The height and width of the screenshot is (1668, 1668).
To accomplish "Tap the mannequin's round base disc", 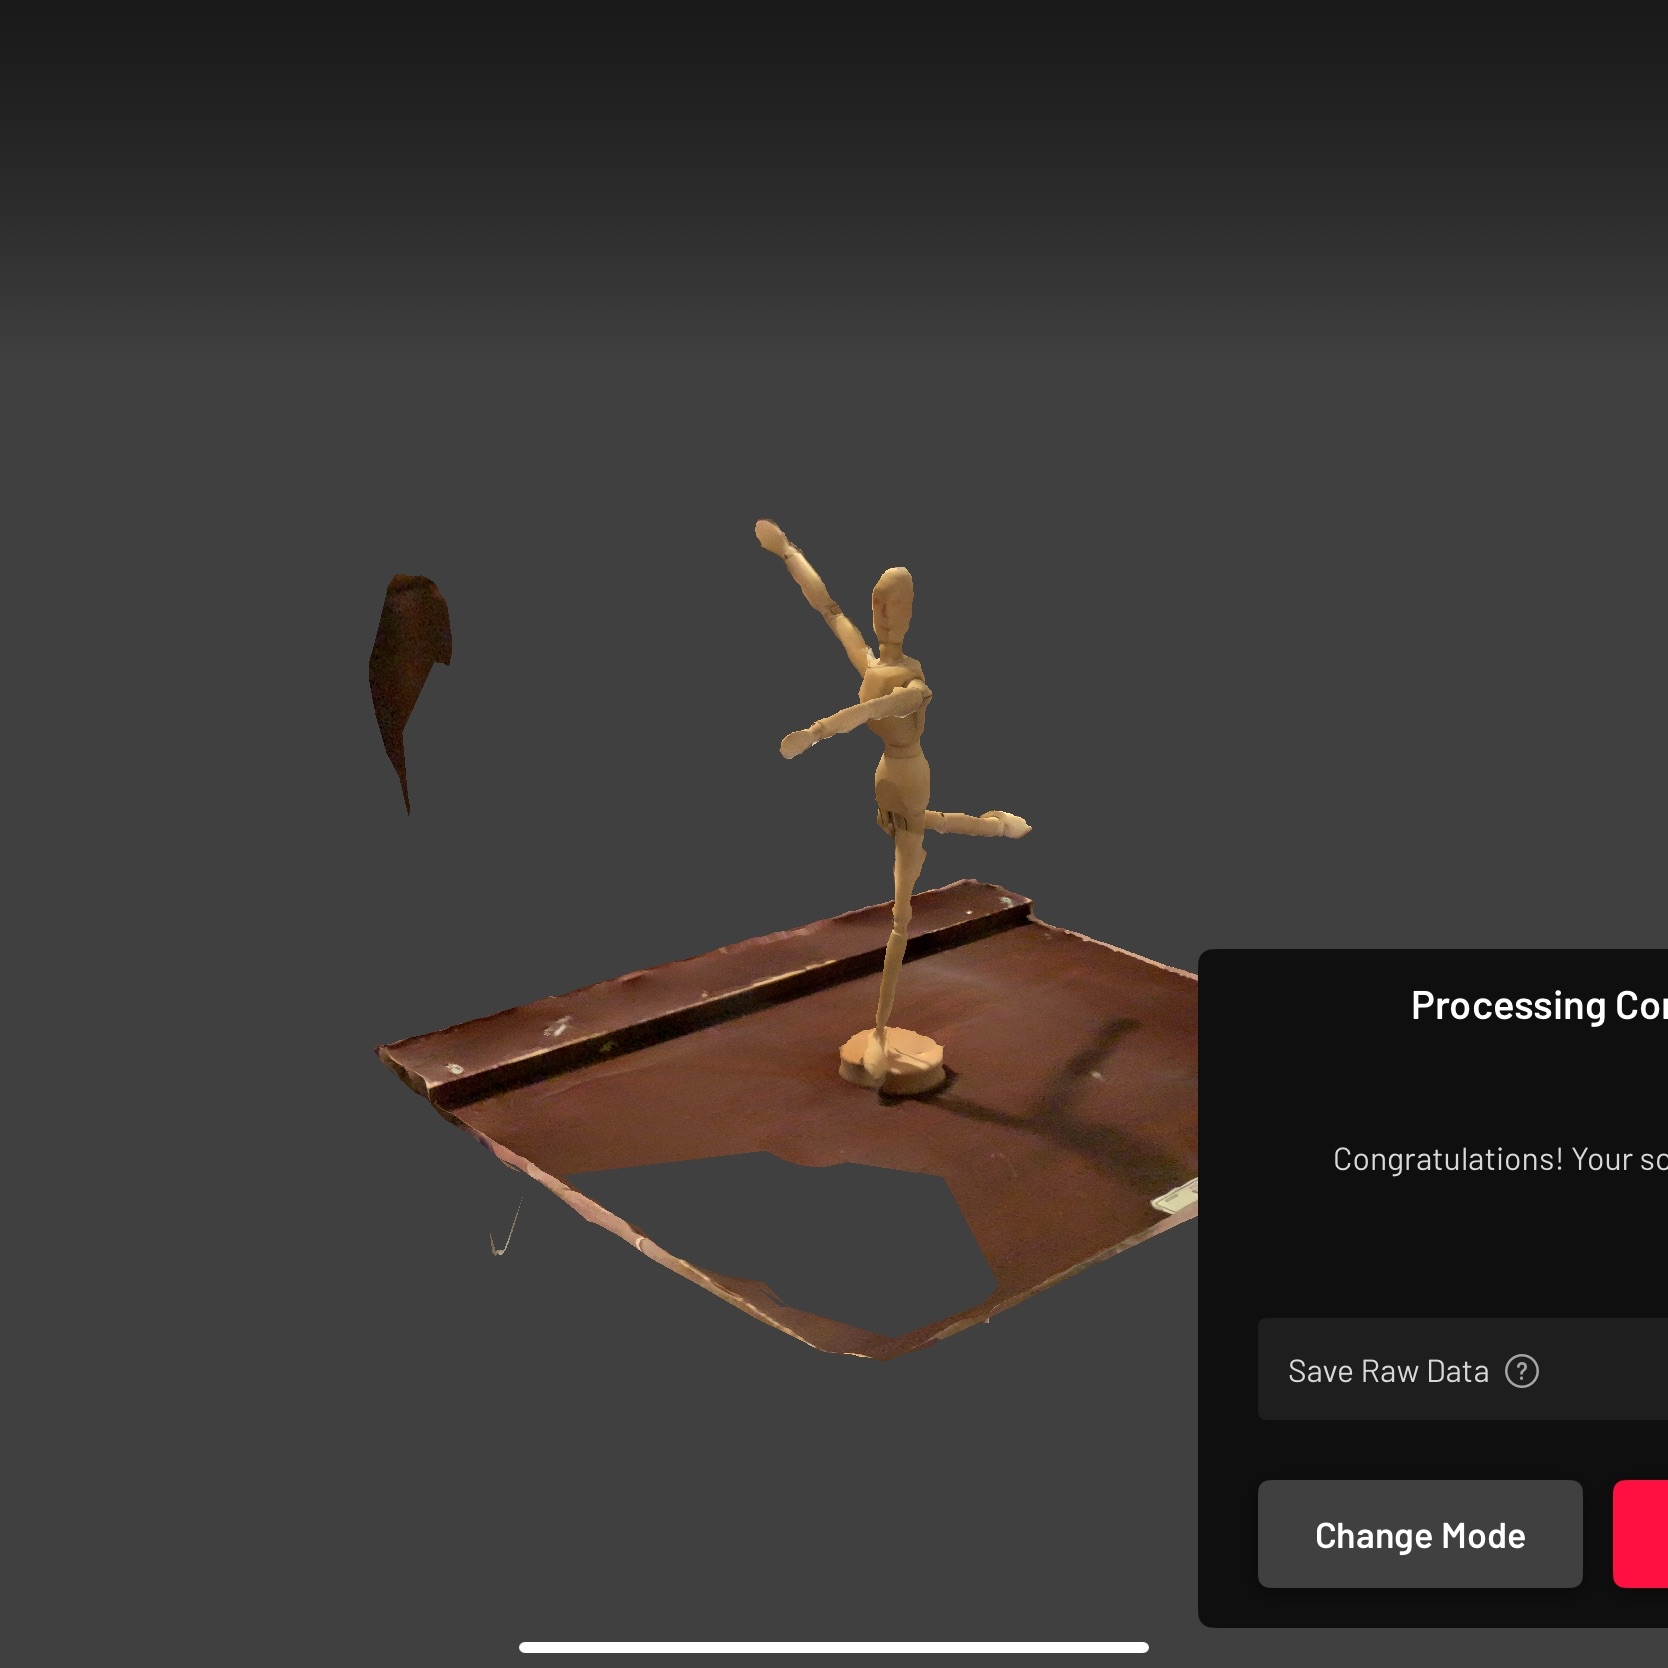I will click(x=893, y=1060).
